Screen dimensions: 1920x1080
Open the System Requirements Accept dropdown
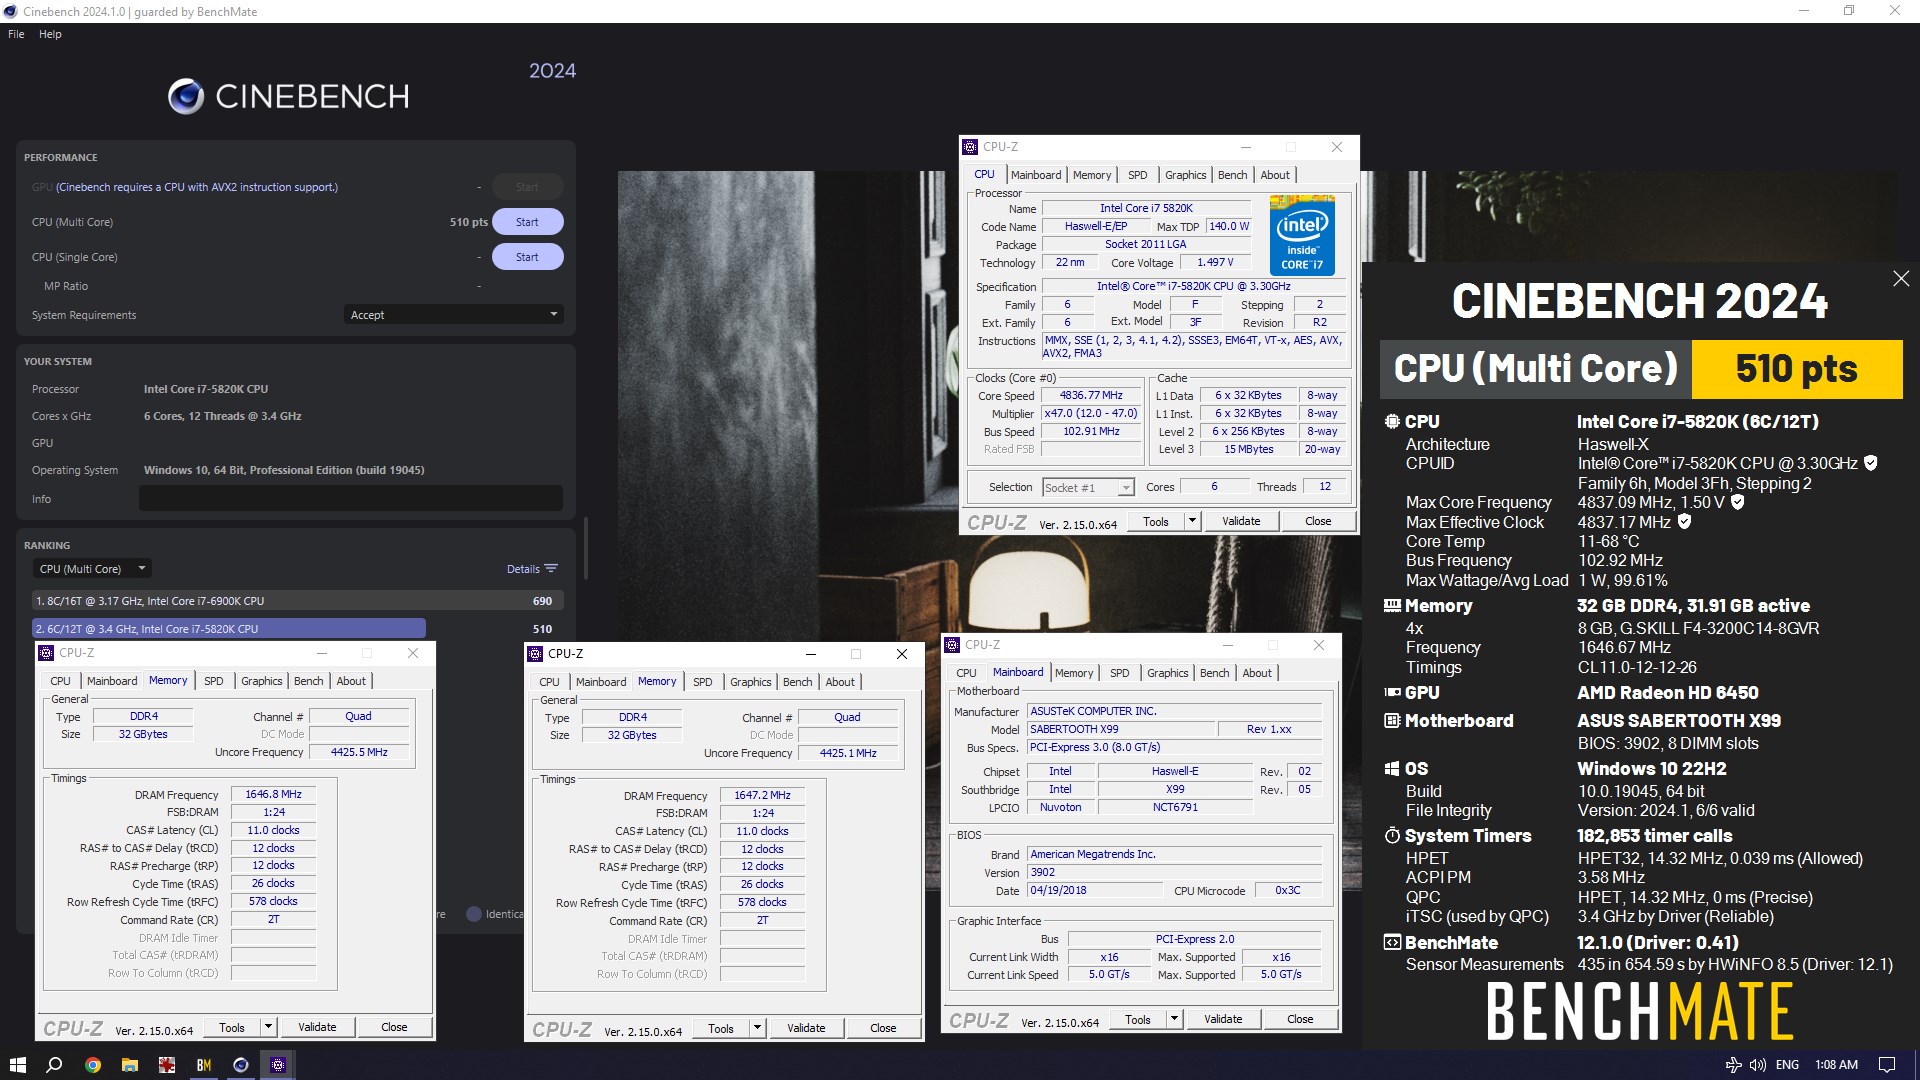[453, 315]
